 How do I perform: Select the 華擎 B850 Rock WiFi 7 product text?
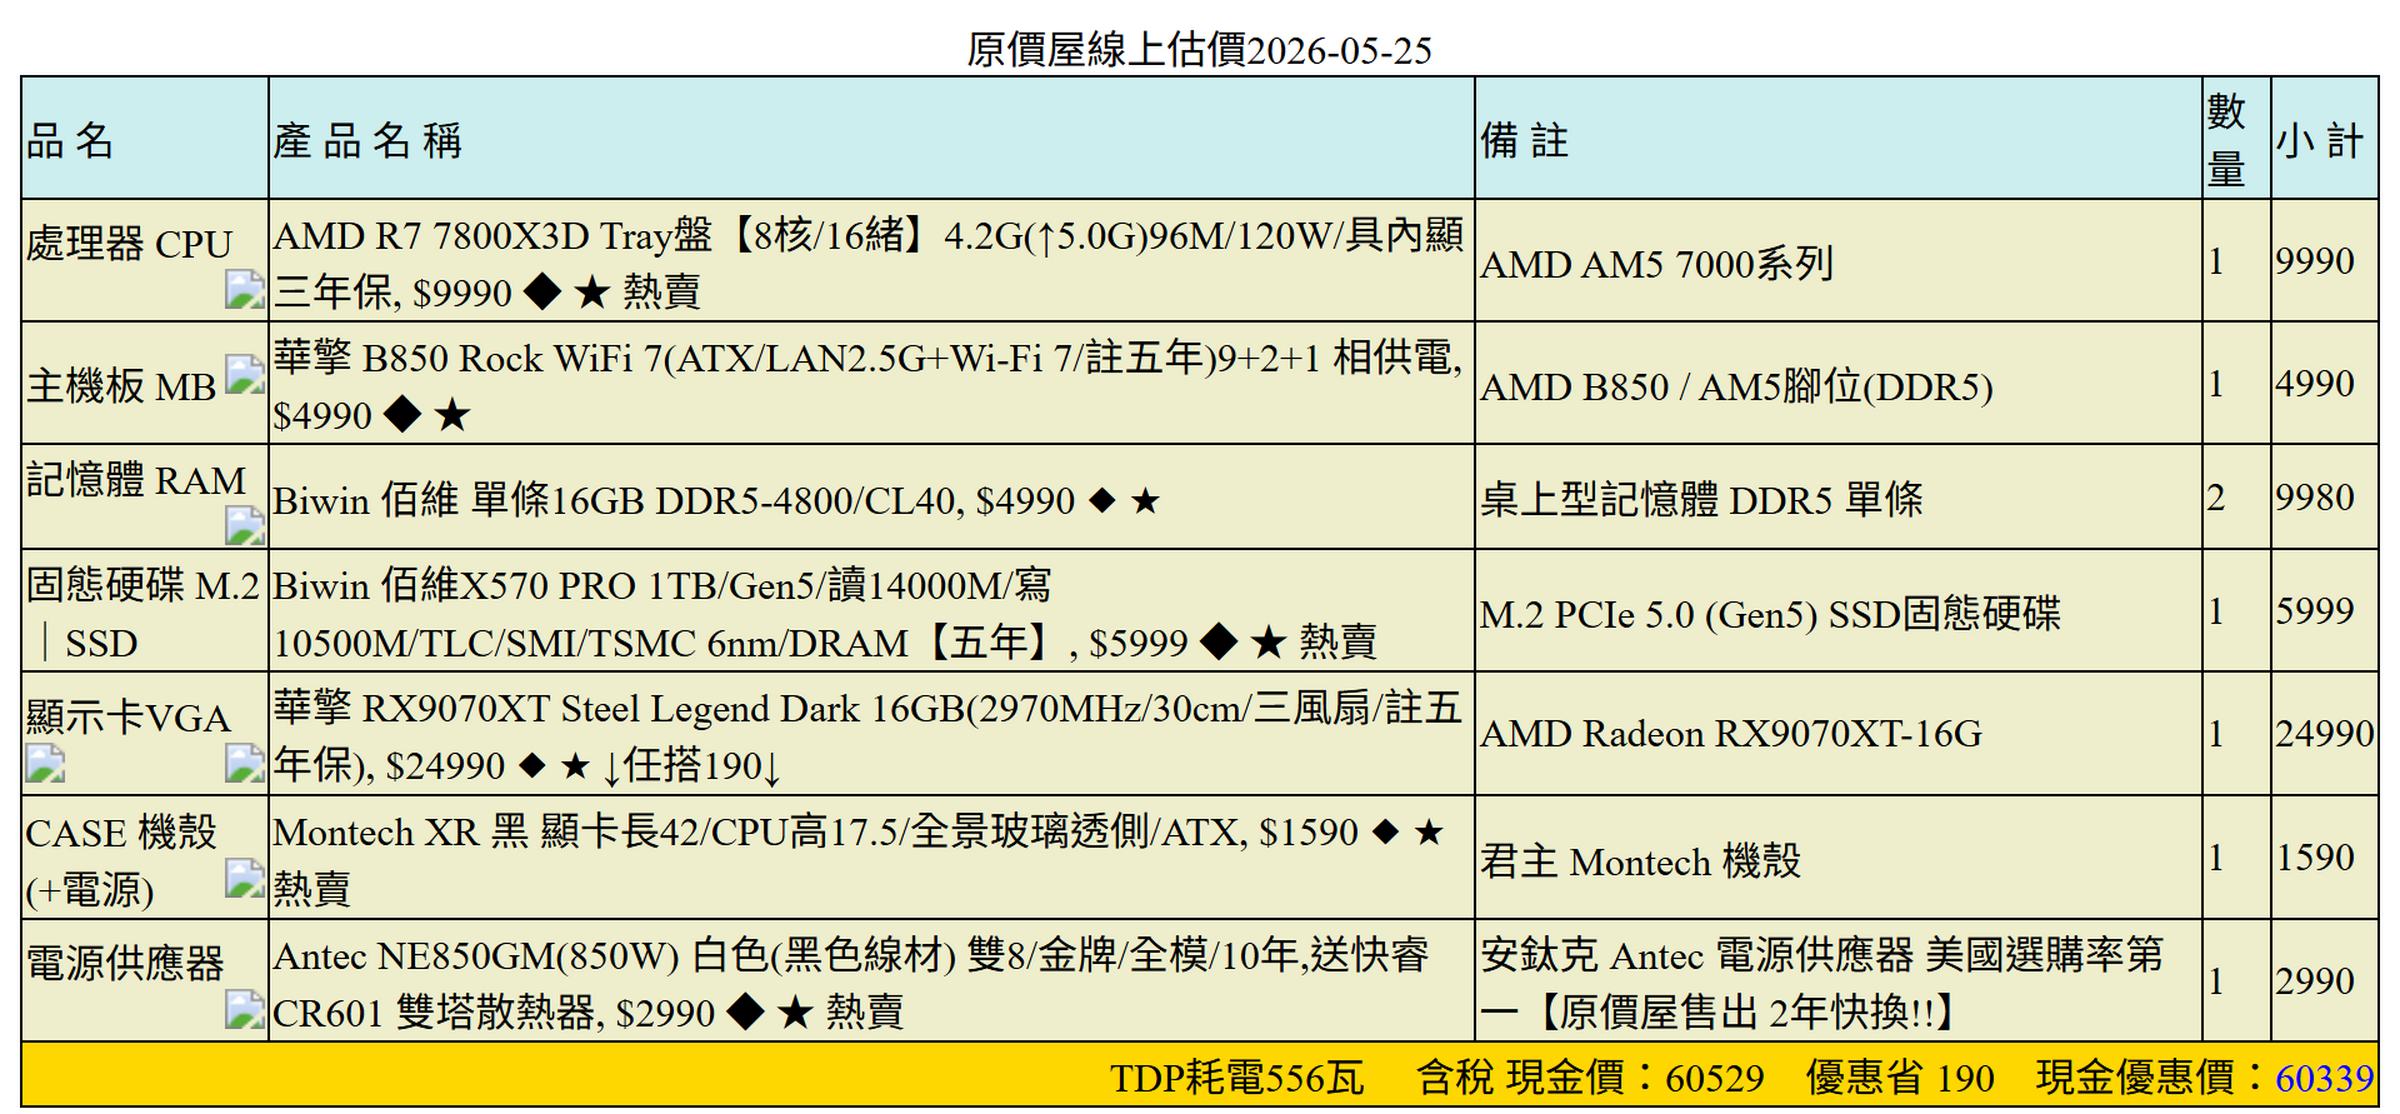click(868, 386)
